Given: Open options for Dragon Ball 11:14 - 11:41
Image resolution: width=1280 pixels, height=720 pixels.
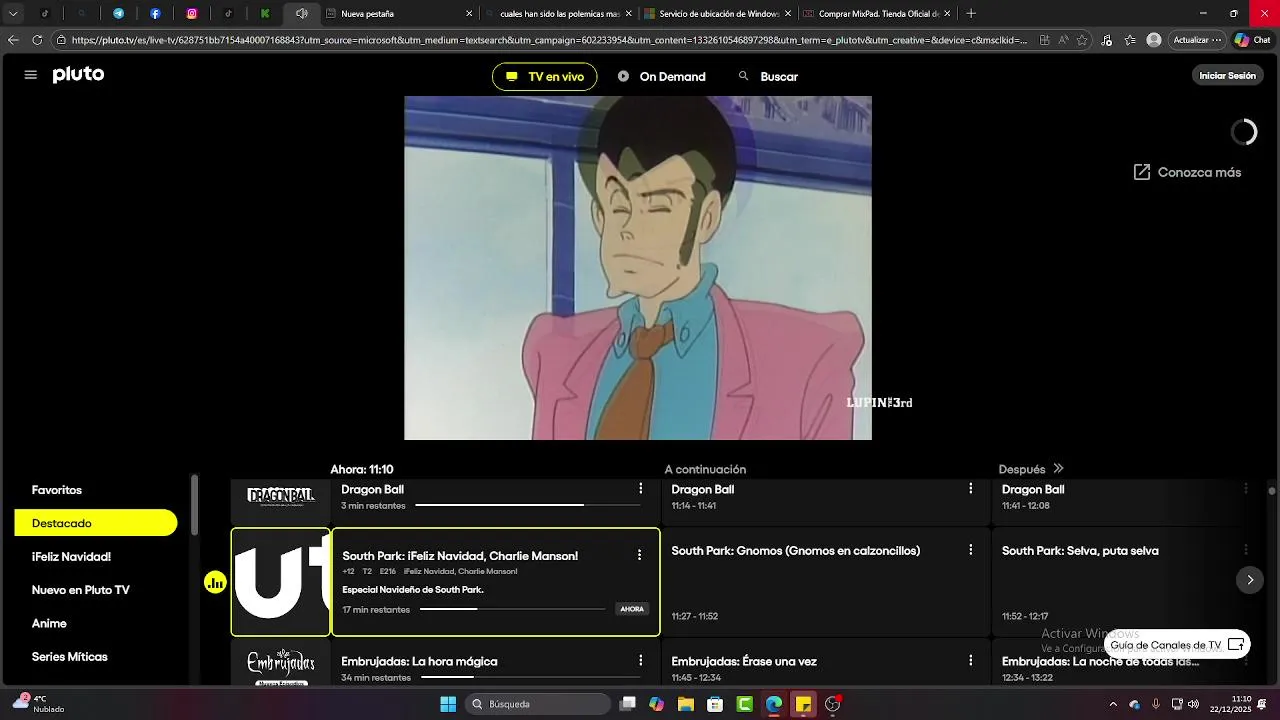Looking at the screenshot, I should pyautogui.click(x=970, y=489).
